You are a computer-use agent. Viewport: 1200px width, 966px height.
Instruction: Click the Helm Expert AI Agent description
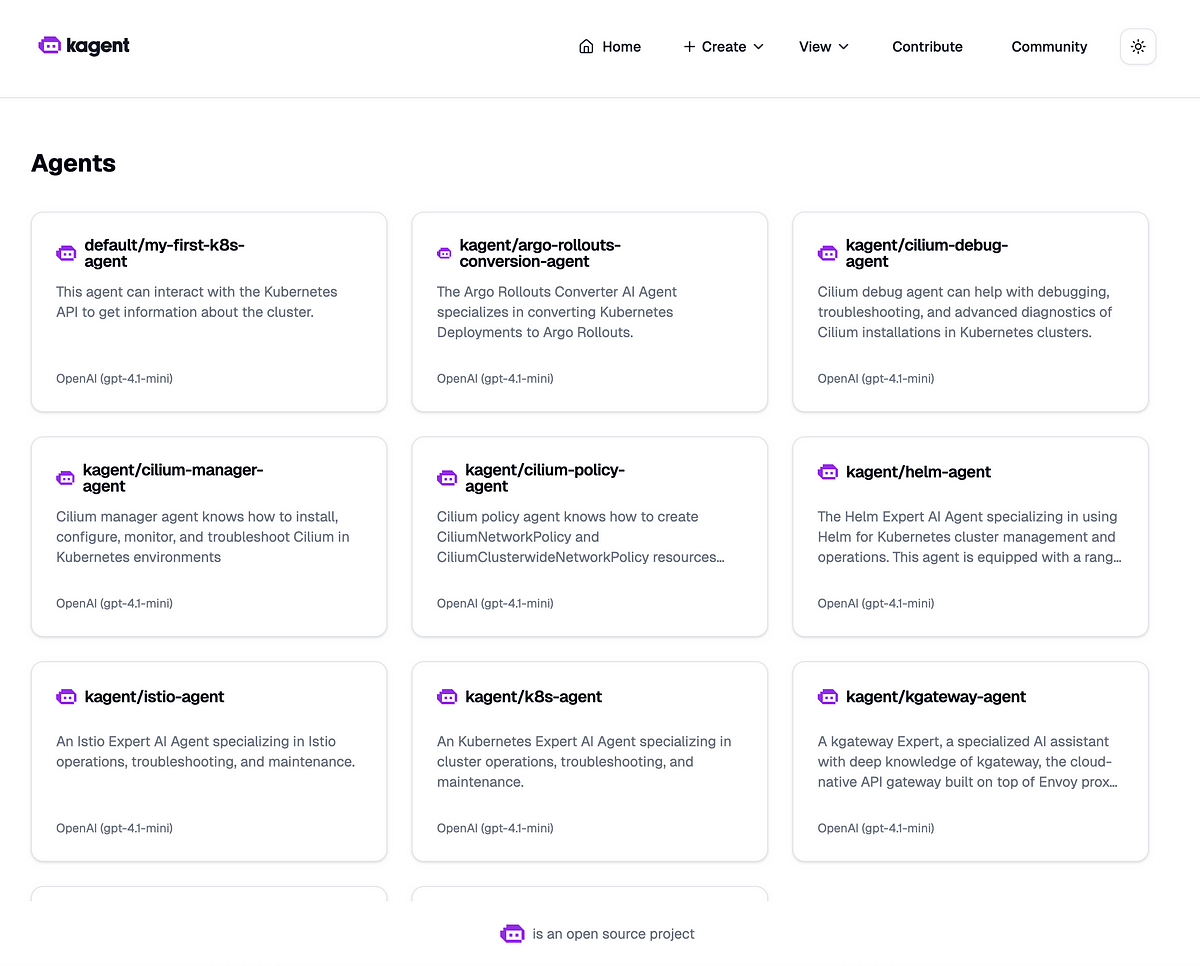click(x=970, y=537)
